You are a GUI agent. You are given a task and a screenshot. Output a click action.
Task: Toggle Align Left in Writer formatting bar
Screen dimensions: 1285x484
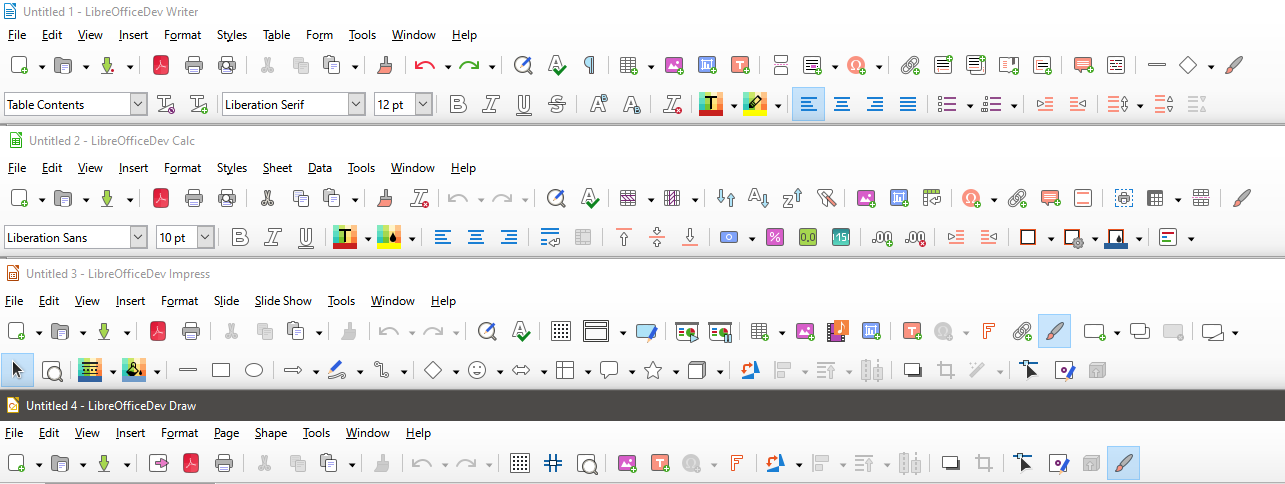809,104
